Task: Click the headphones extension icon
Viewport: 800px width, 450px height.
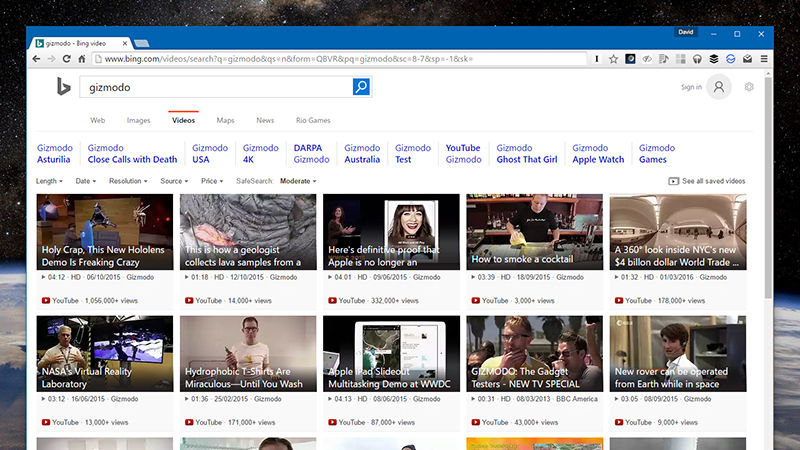Action: tap(697, 59)
